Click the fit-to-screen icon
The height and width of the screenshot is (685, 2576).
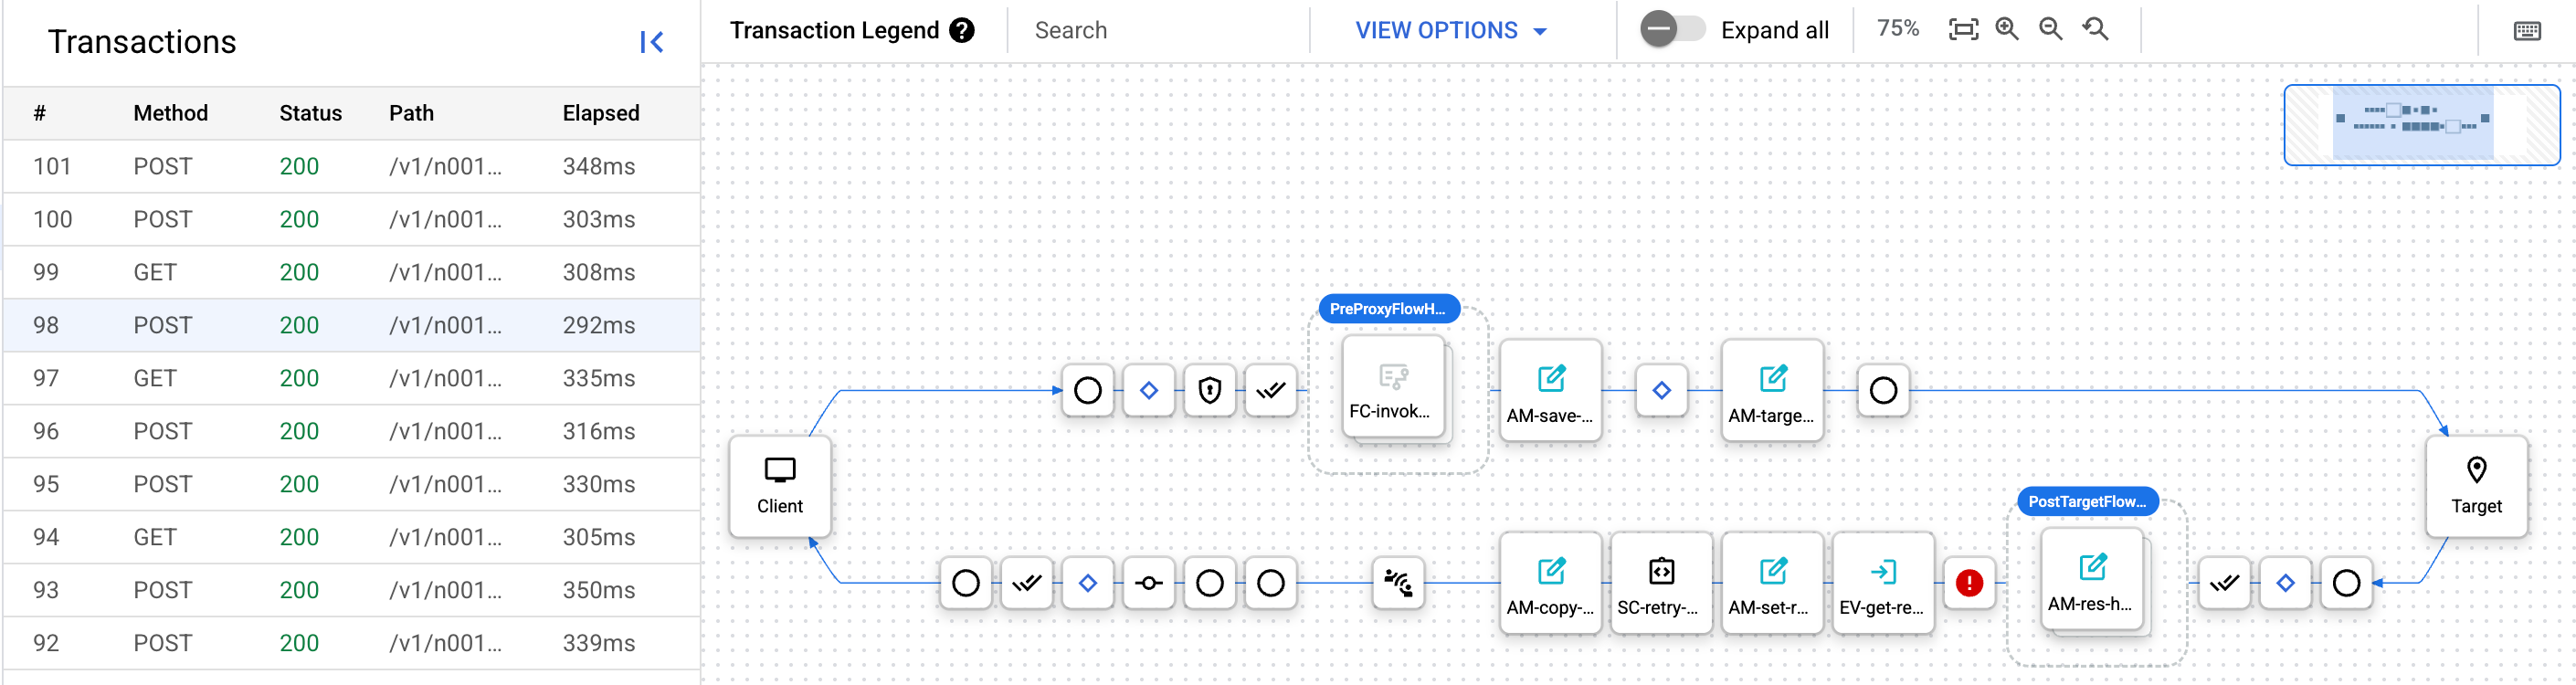[1963, 30]
